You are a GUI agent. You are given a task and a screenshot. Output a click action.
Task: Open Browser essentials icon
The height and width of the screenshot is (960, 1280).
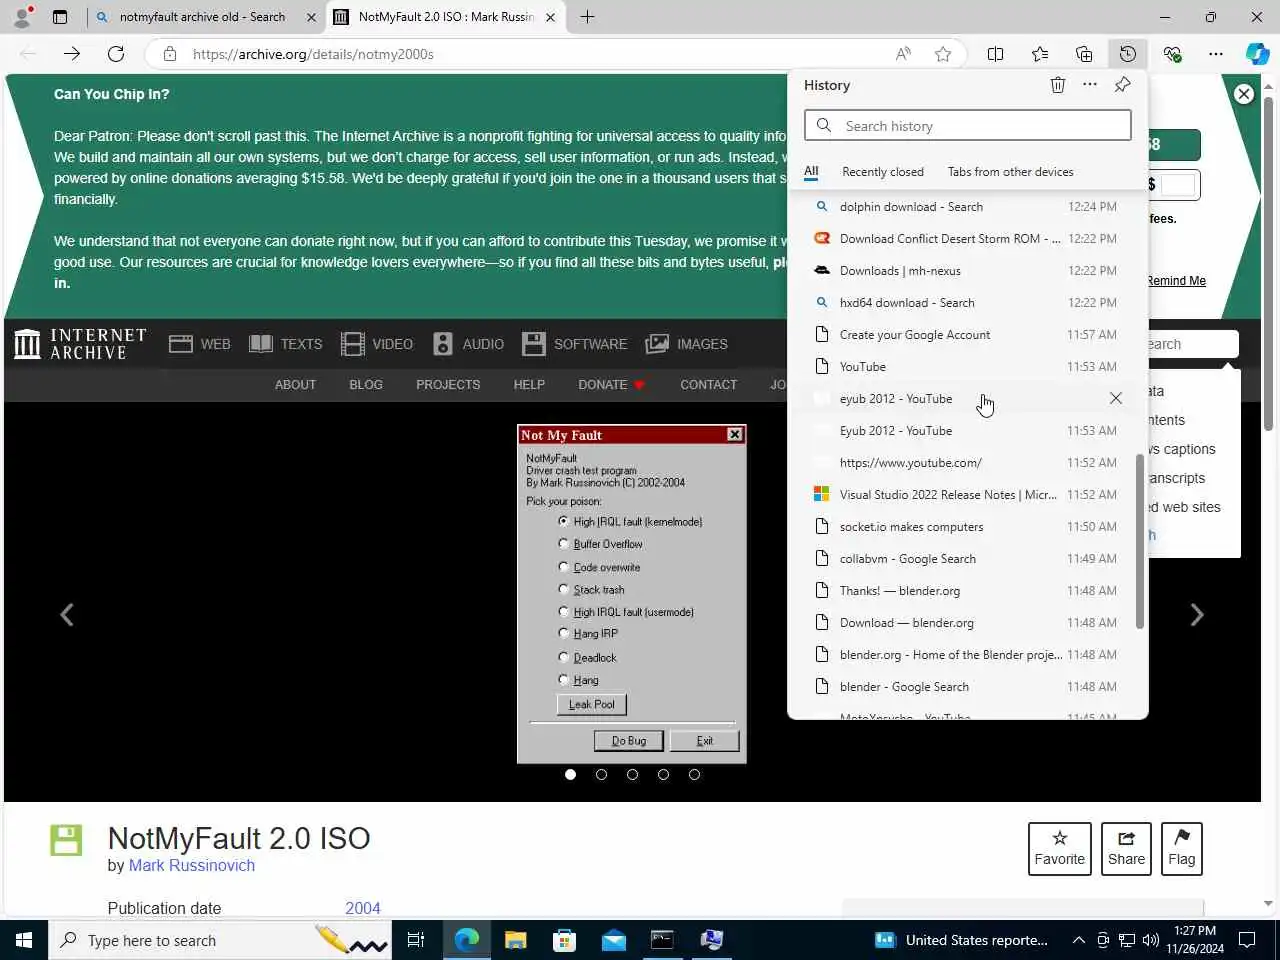1172,54
